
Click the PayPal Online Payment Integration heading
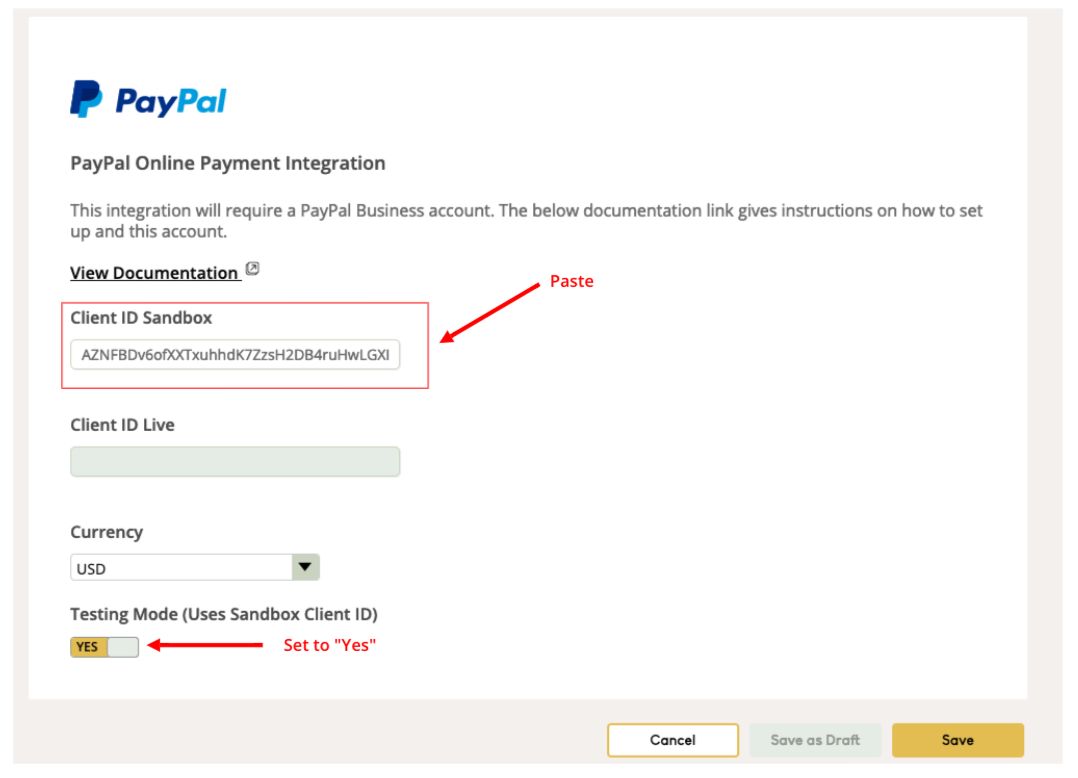(x=227, y=163)
